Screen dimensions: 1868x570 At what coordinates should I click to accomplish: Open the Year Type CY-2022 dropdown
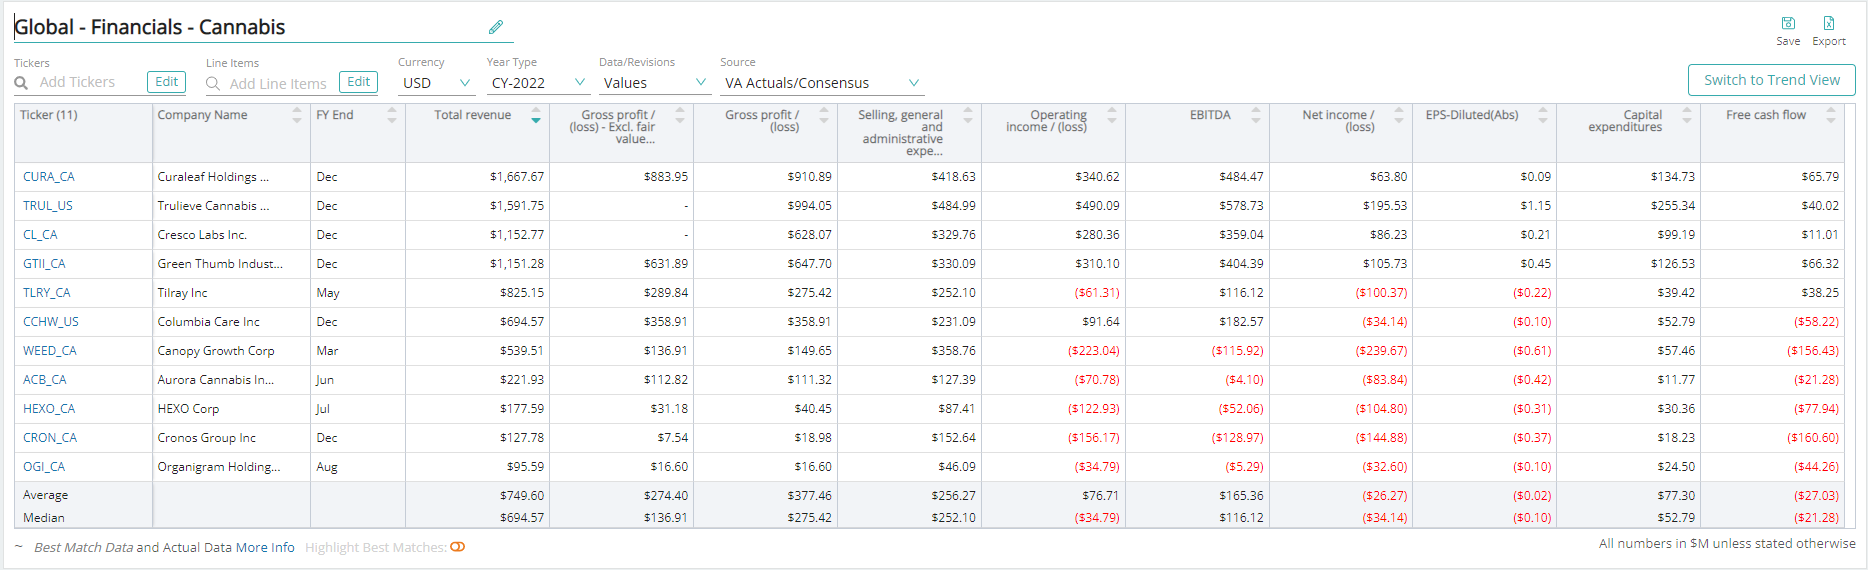coord(537,83)
